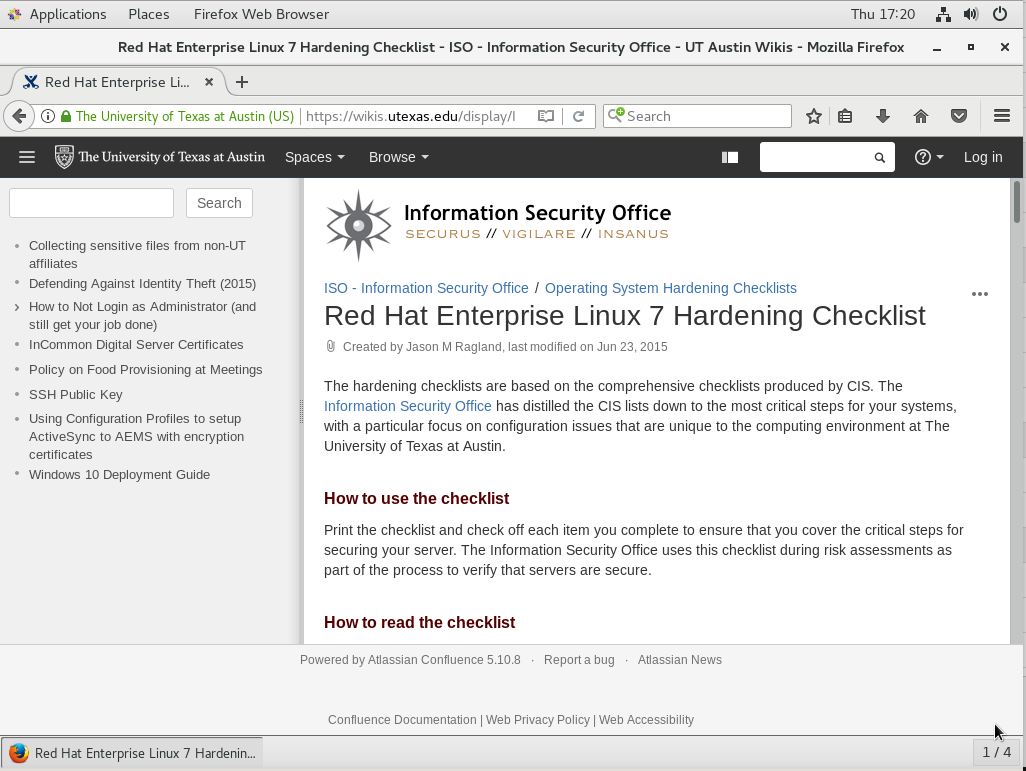The height and width of the screenshot is (771, 1026).
Task: Click Report a bug footer link
Action: [579, 660]
